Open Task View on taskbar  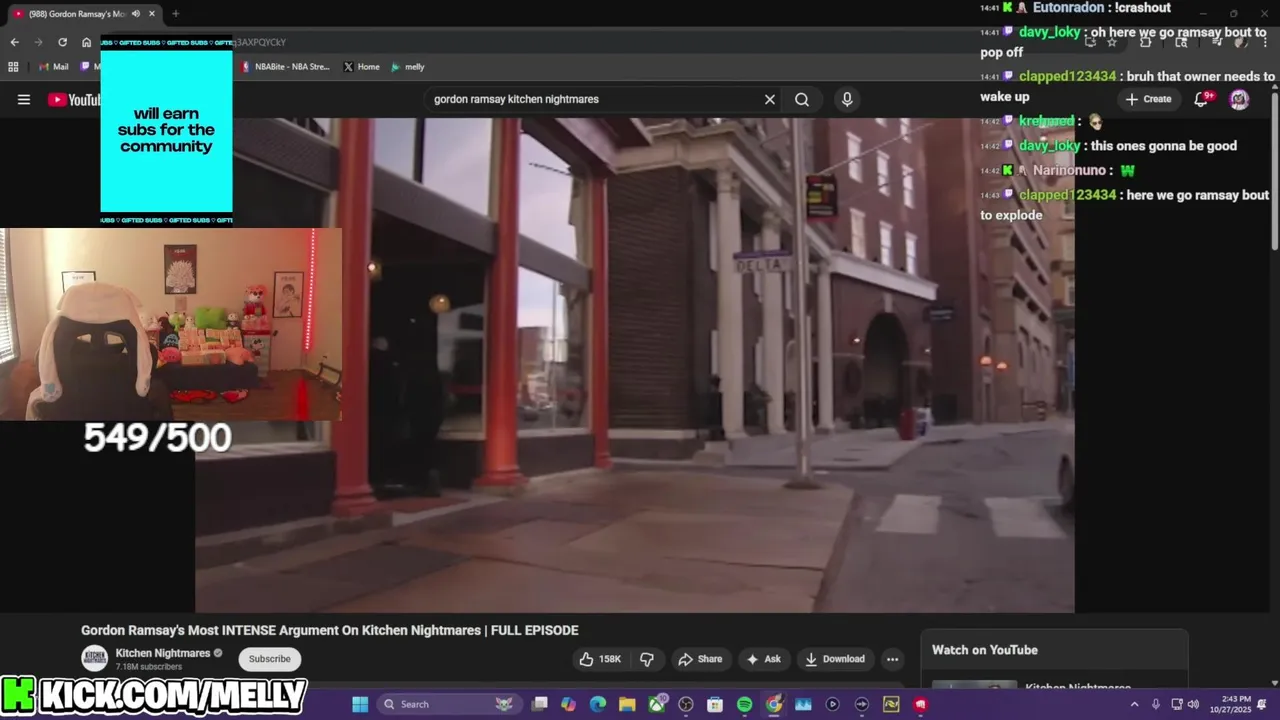540,704
